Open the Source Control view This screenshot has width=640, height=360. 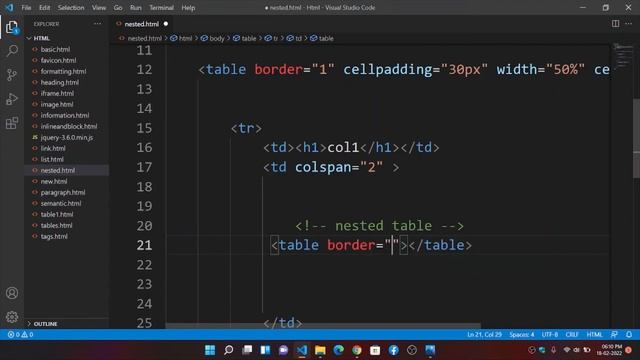12,75
